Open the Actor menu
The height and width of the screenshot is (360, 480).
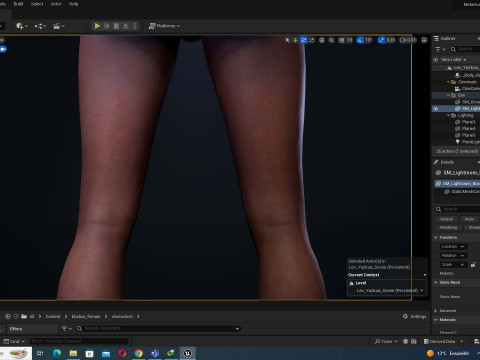click(56, 4)
